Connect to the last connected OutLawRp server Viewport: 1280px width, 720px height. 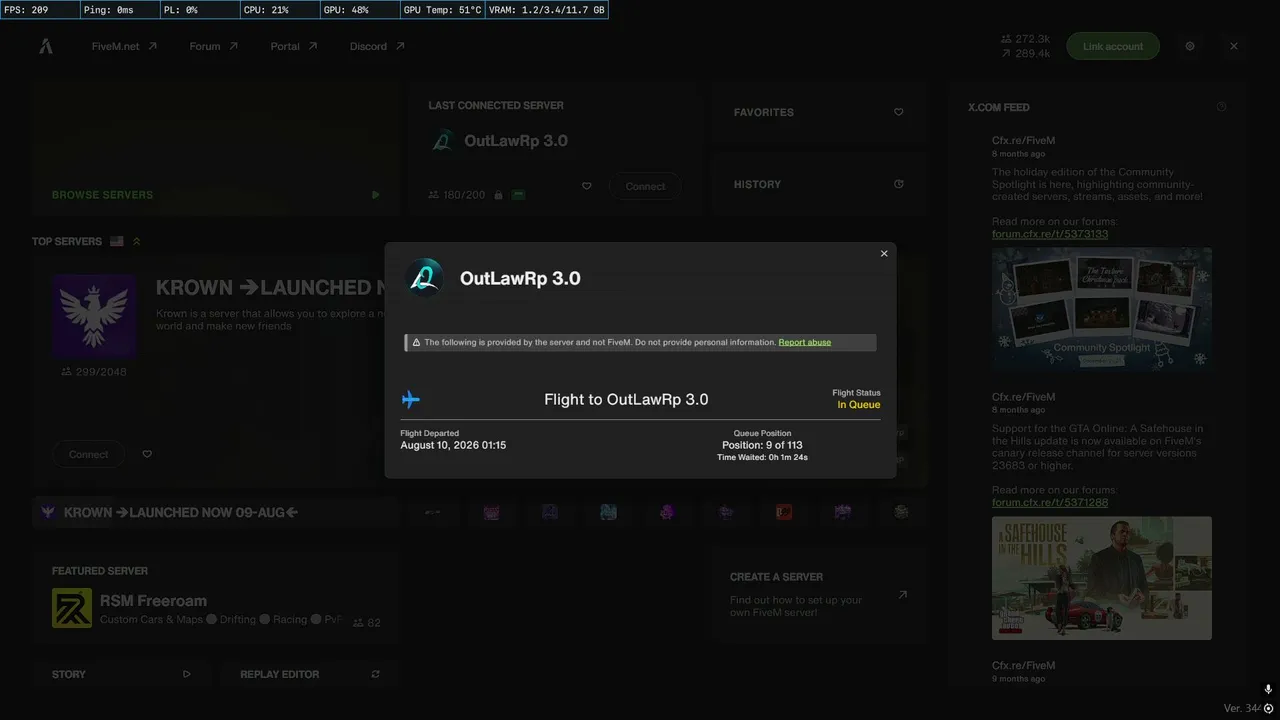tap(645, 186)
